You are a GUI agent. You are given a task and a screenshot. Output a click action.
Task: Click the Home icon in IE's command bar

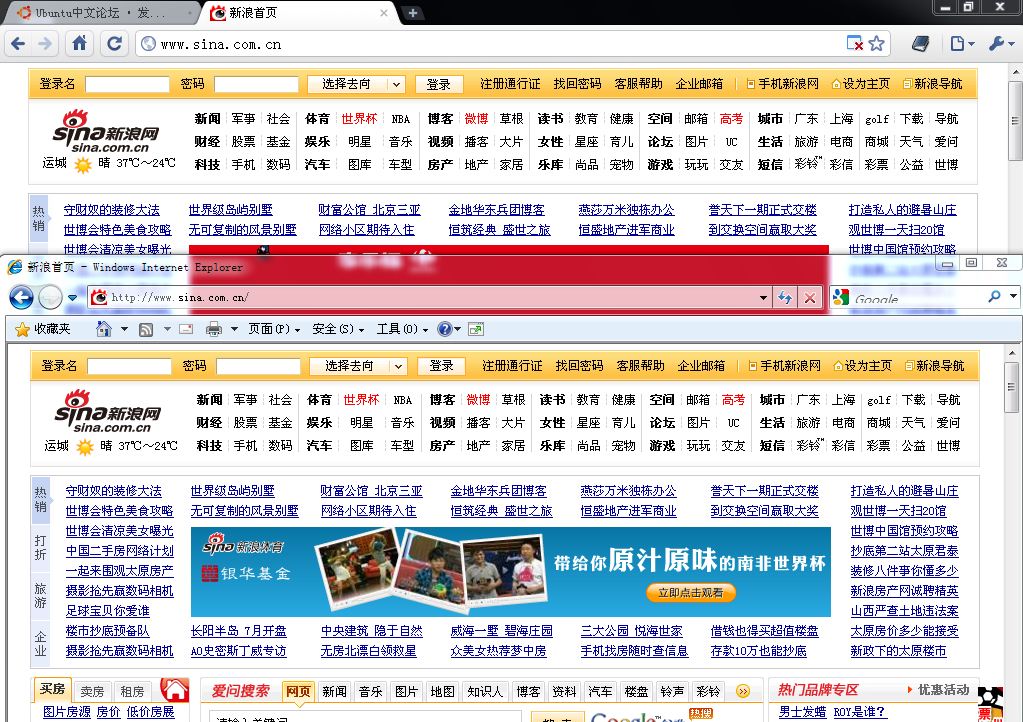coord(103,329)
